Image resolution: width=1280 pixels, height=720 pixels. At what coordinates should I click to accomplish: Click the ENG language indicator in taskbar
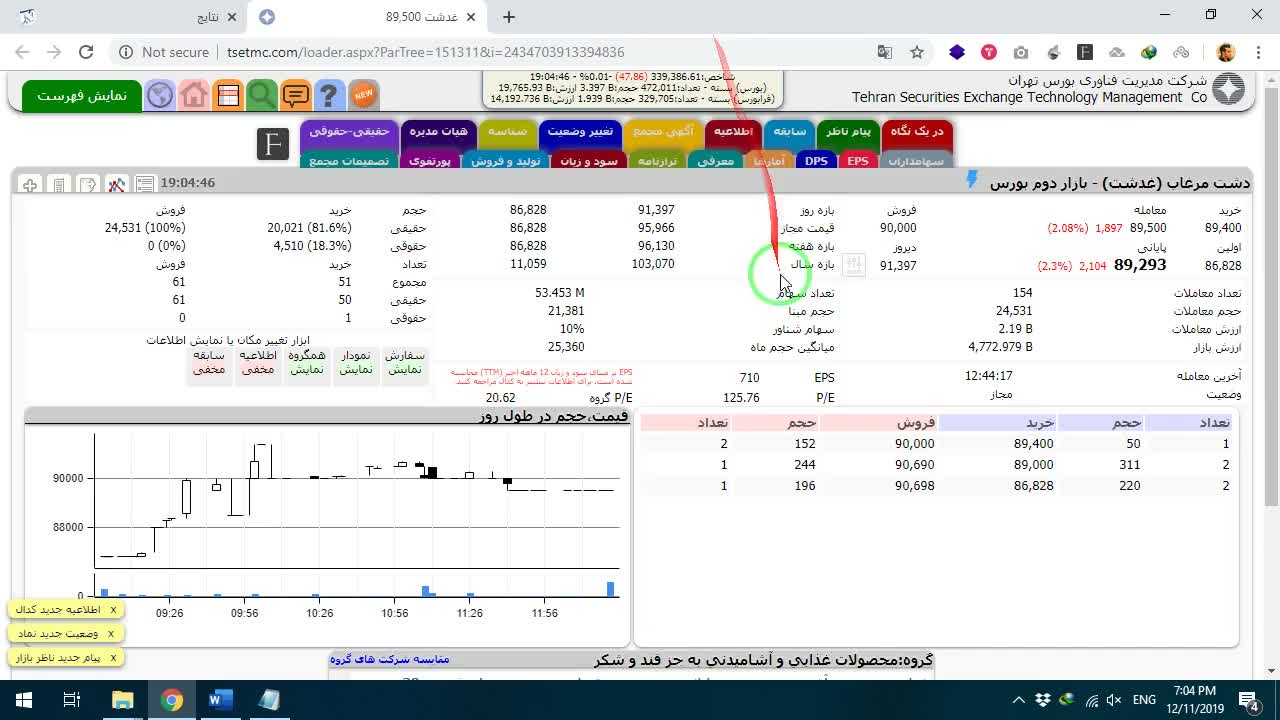coord(1144,700)
